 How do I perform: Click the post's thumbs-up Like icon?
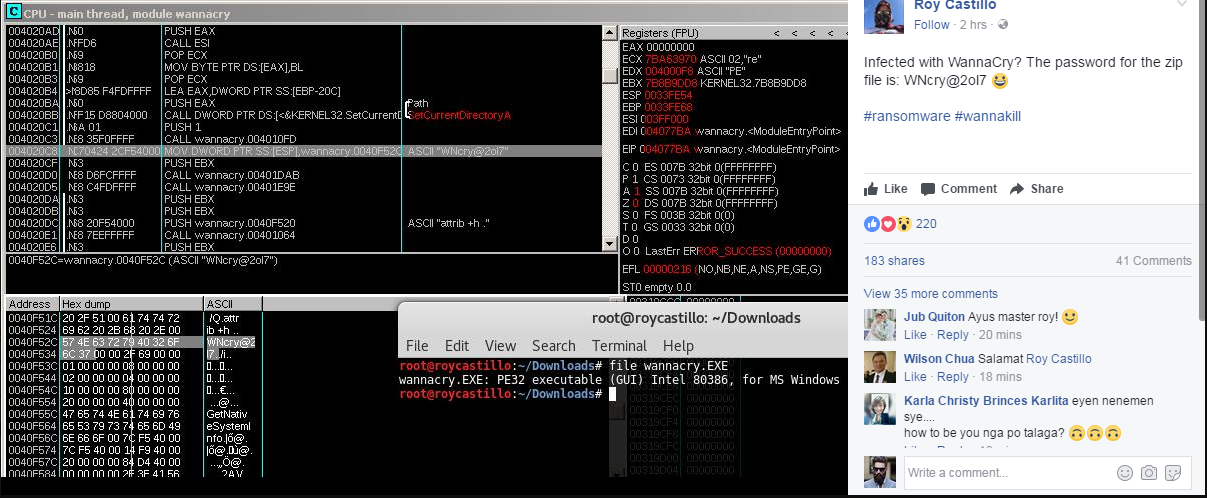click(871, 189)
